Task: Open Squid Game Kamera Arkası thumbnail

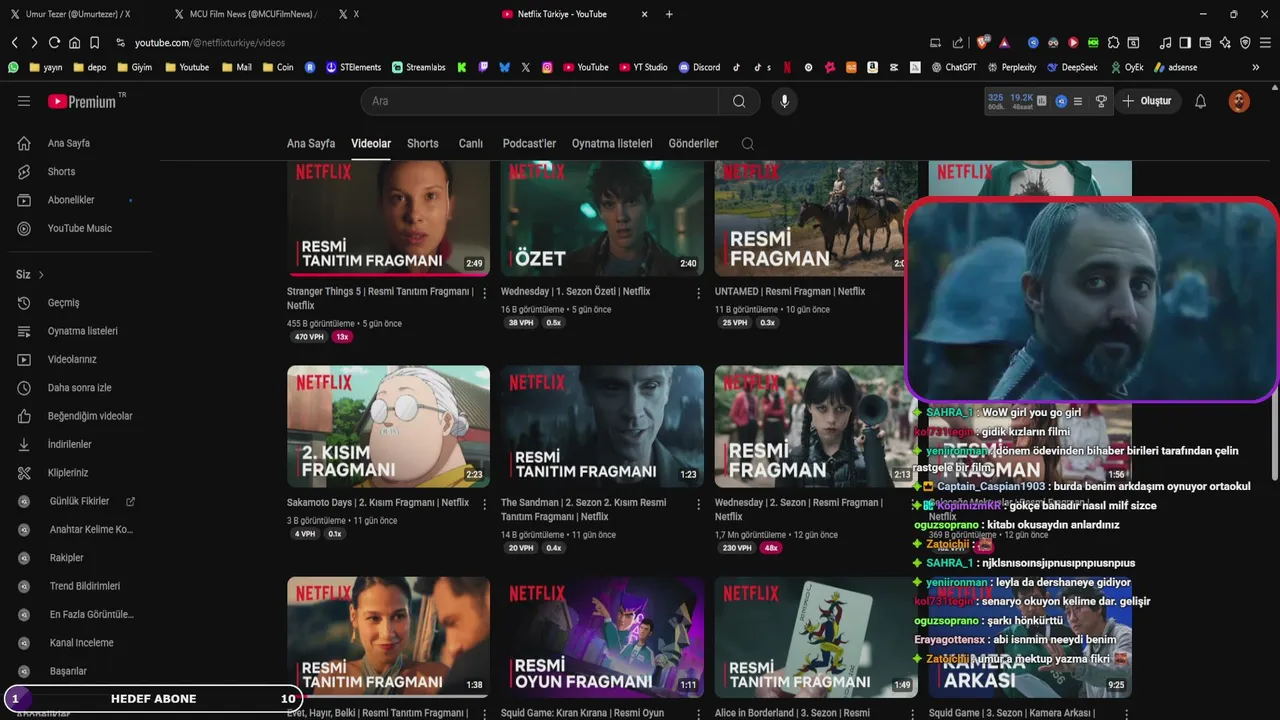Action: [1030, 637]
